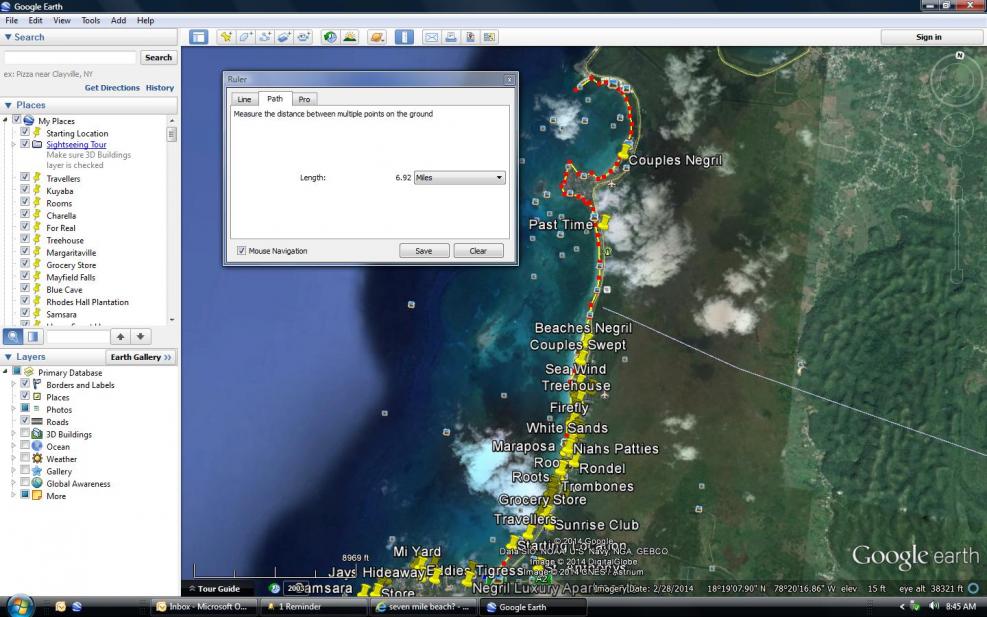
Task: Record a tour using the toolbar camera icon
Action: (303, 37)
